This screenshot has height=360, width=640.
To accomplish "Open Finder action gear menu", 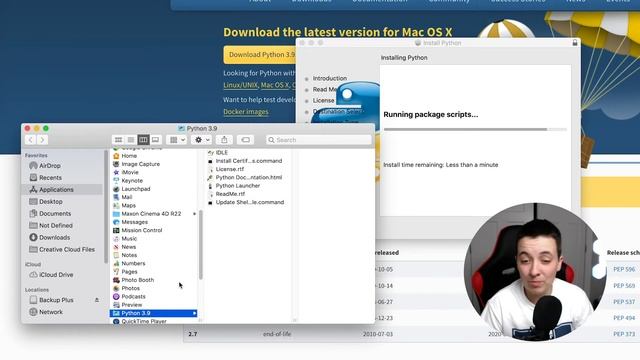I will click(202, 140).
